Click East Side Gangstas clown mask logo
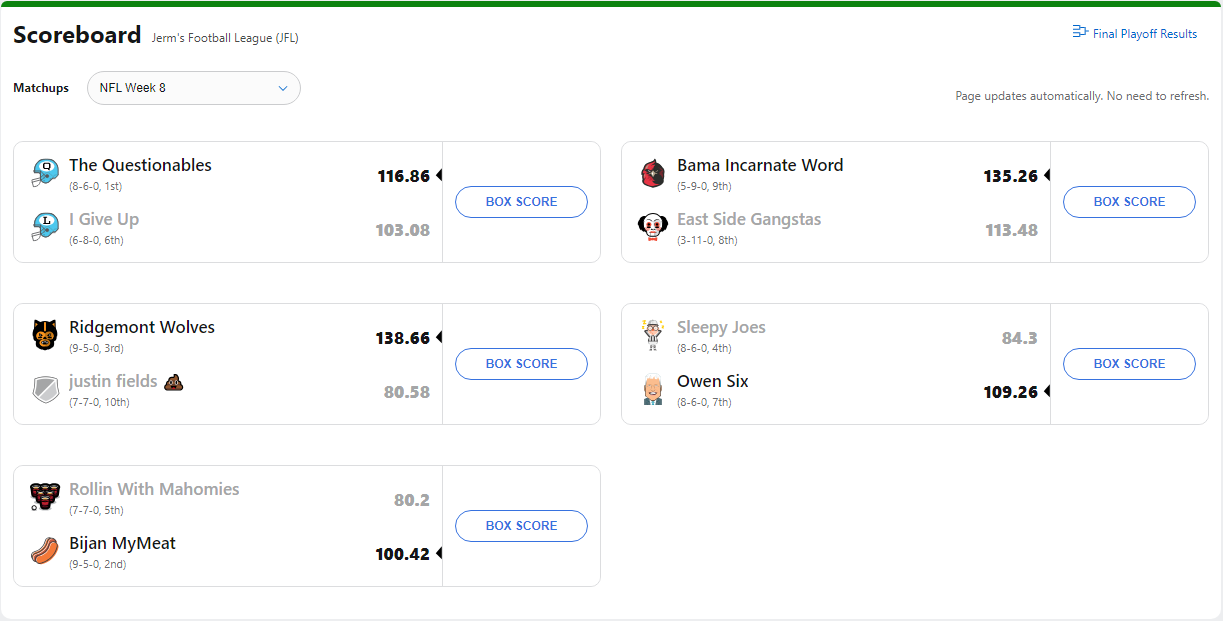 [x=653, y=227]
